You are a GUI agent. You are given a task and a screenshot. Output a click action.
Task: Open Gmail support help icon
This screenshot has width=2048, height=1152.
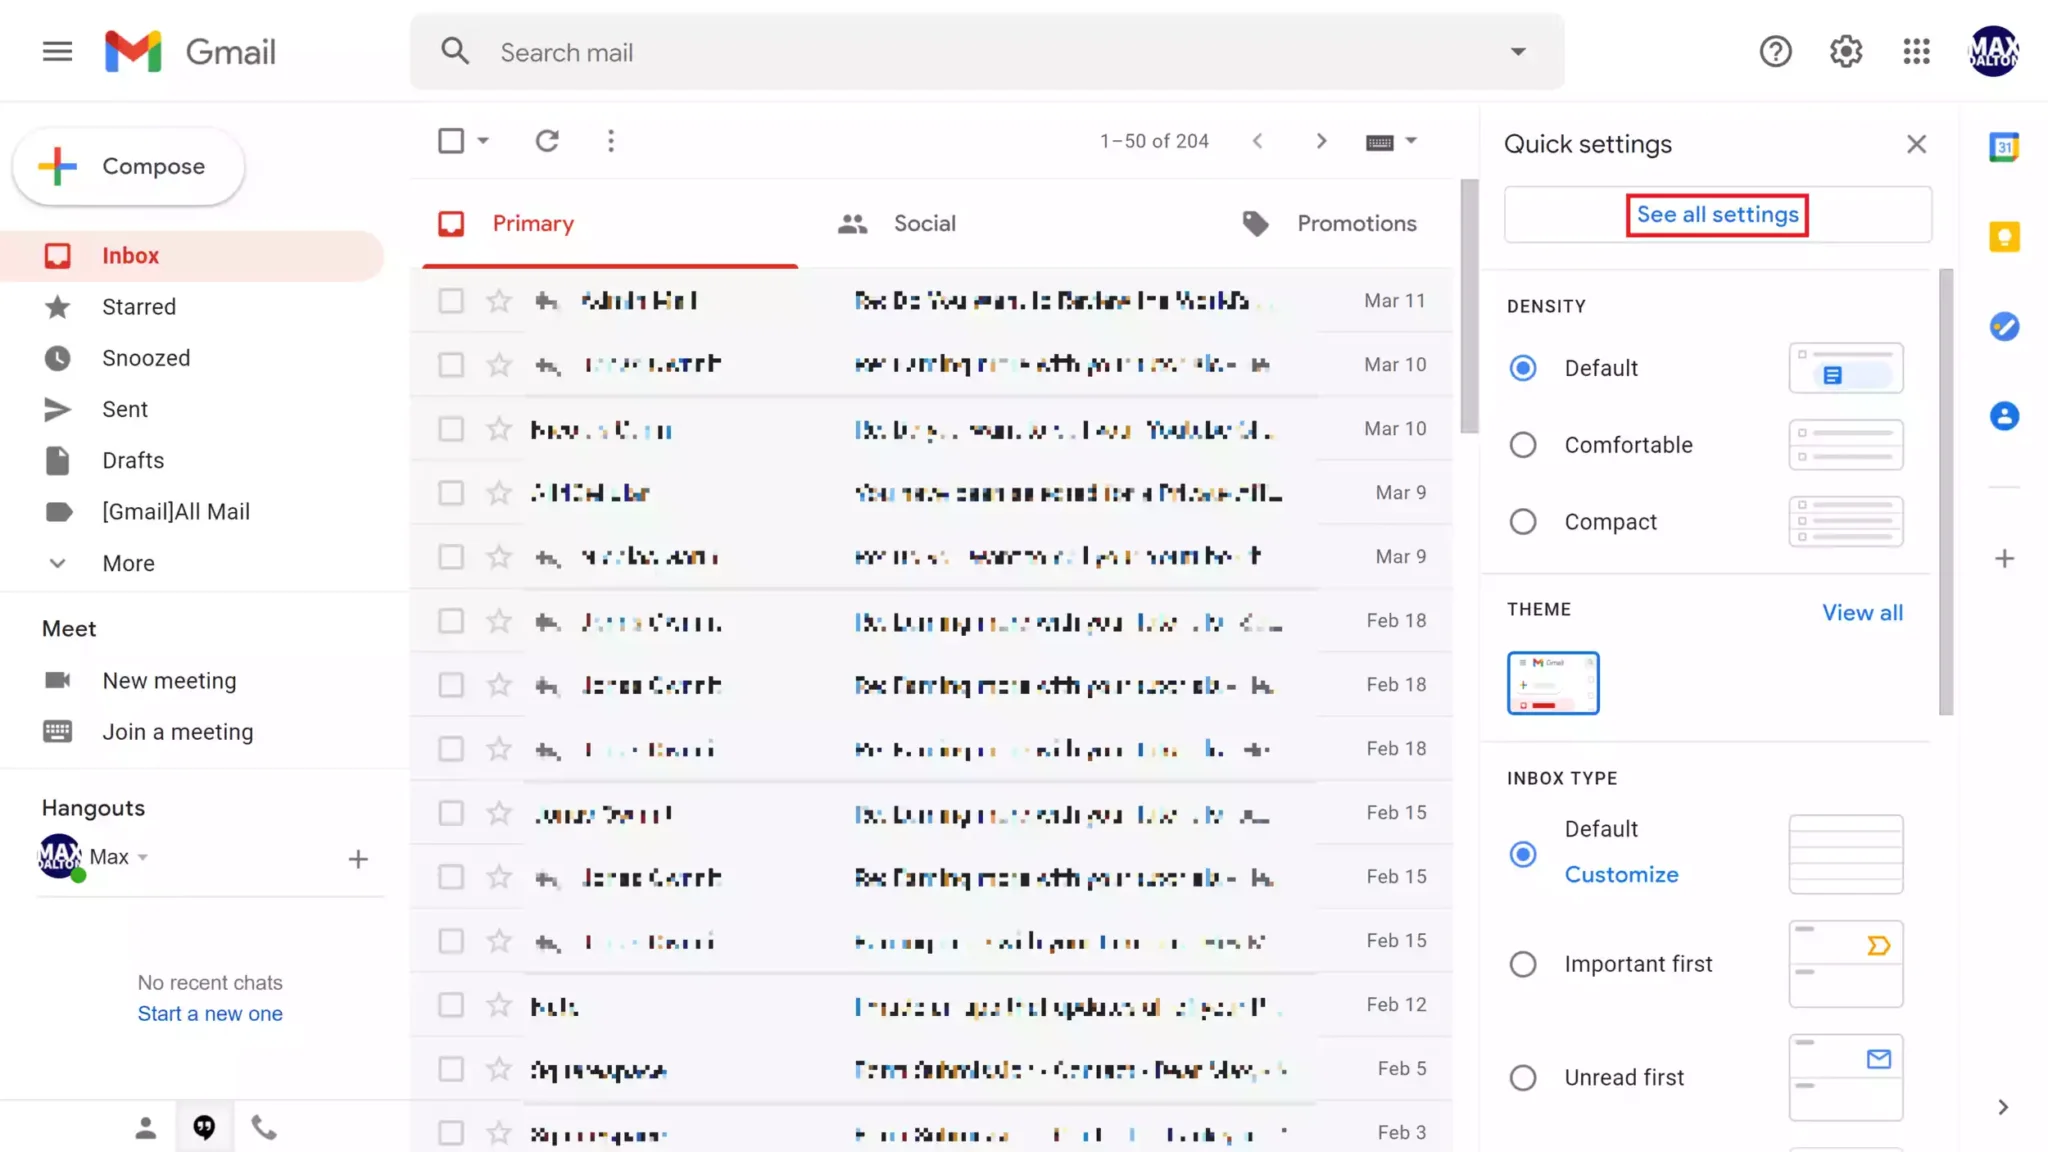tap(1775, 51)
